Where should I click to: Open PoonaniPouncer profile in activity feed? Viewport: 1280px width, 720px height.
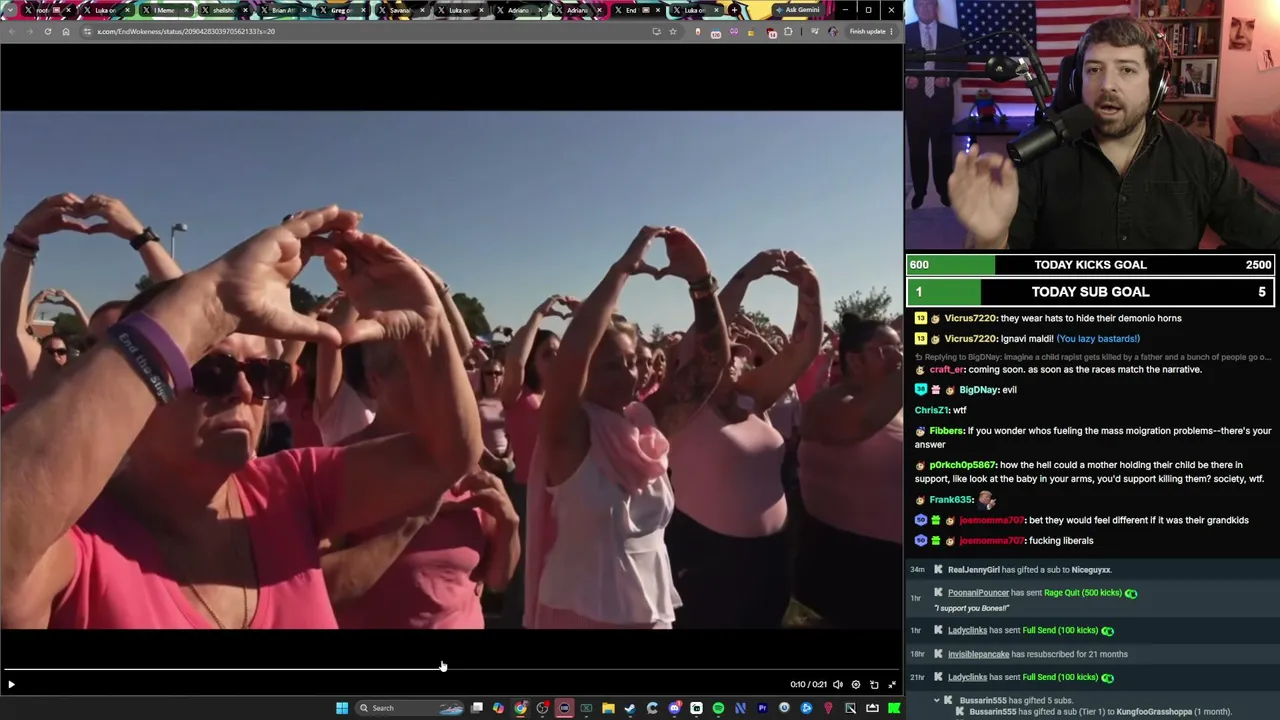click(x=978, y=593)
